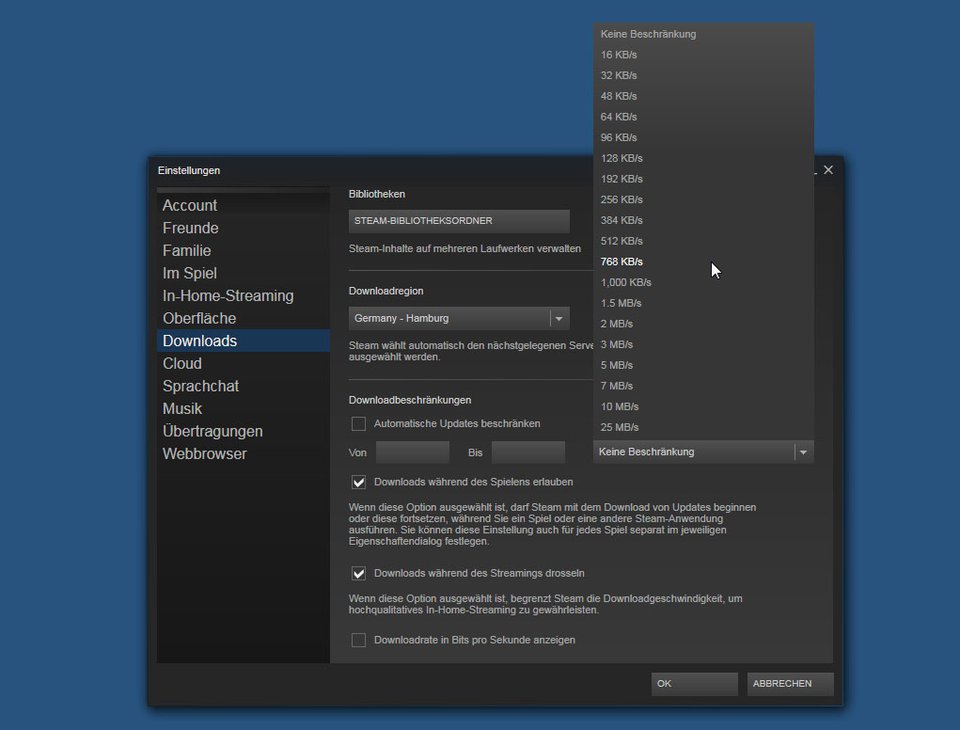Click the ABBRECHEN button

[x=790, y=684]
